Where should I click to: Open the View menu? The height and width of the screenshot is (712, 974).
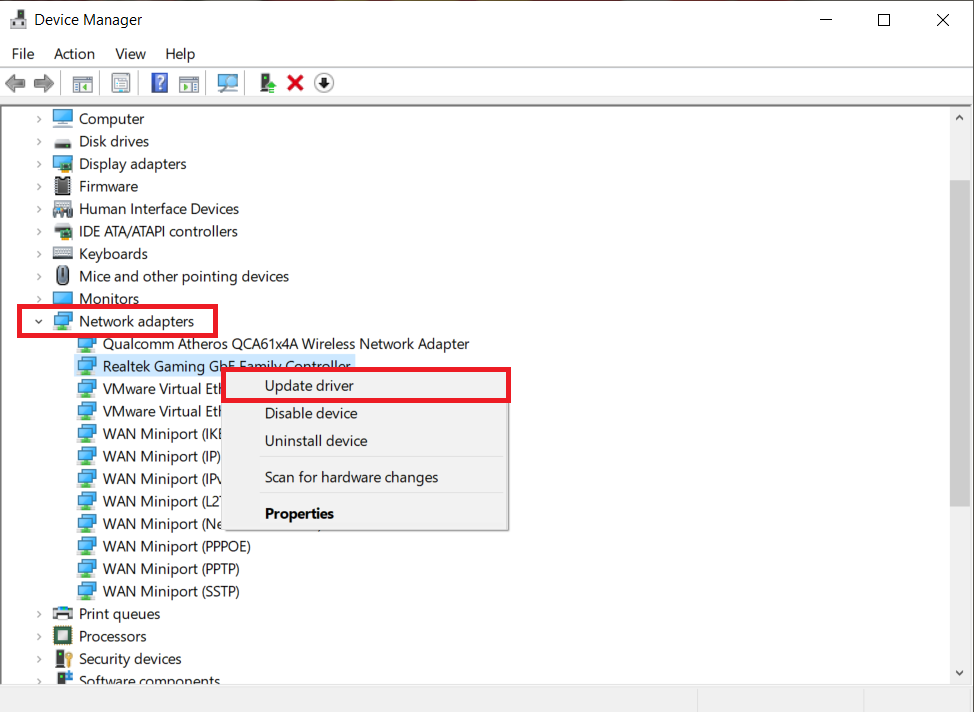point(130,54)
